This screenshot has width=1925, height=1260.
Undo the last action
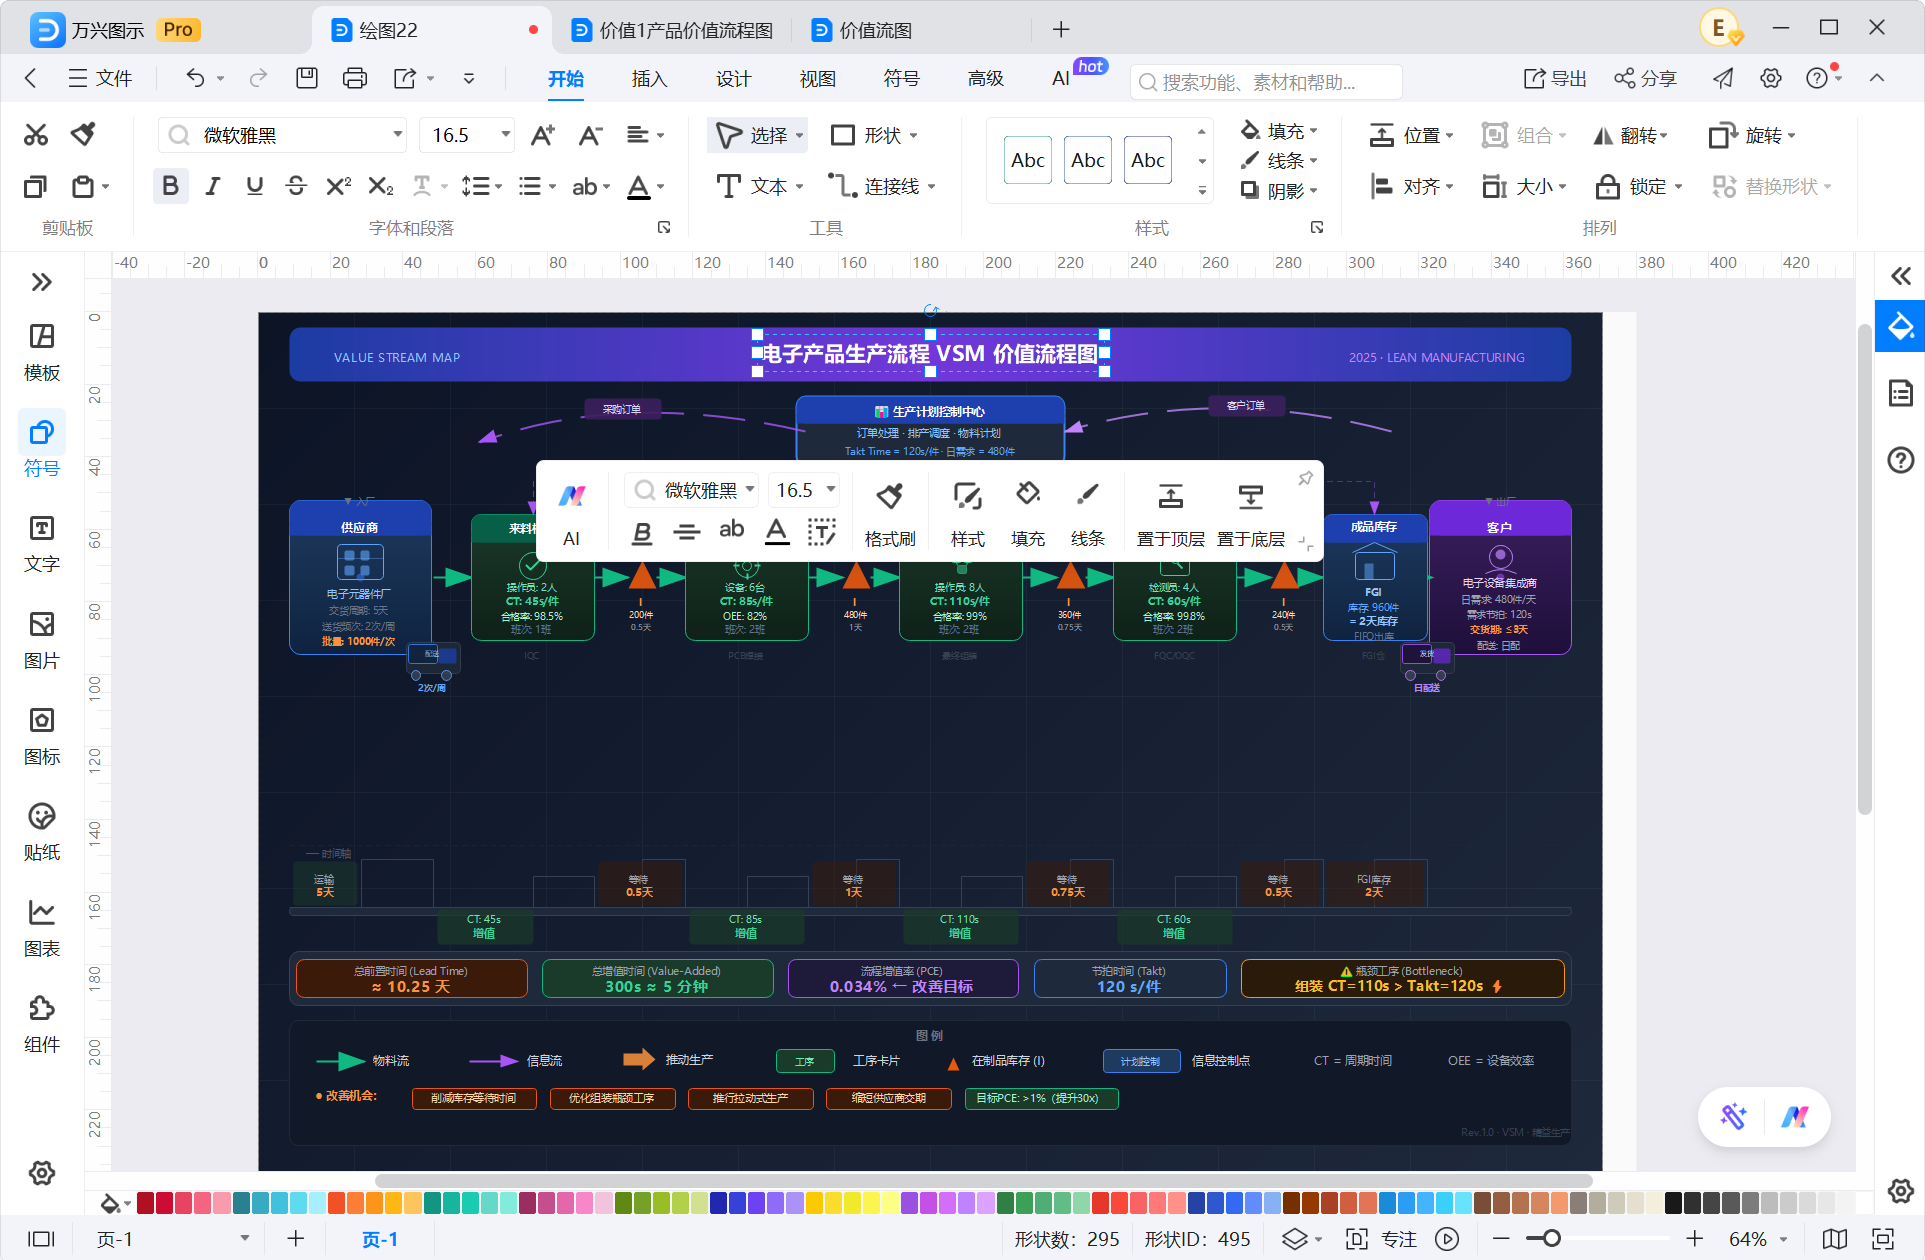point(195,78)
